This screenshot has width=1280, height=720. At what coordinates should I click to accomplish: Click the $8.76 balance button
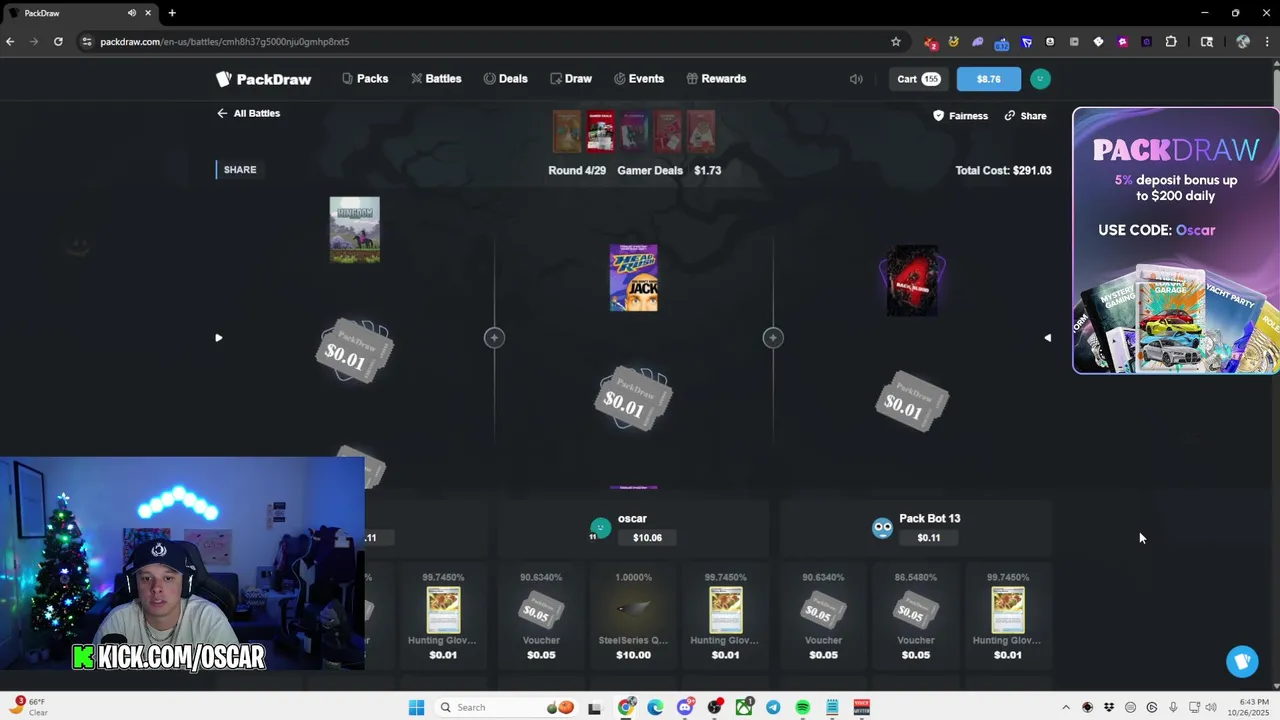[988, 79]
